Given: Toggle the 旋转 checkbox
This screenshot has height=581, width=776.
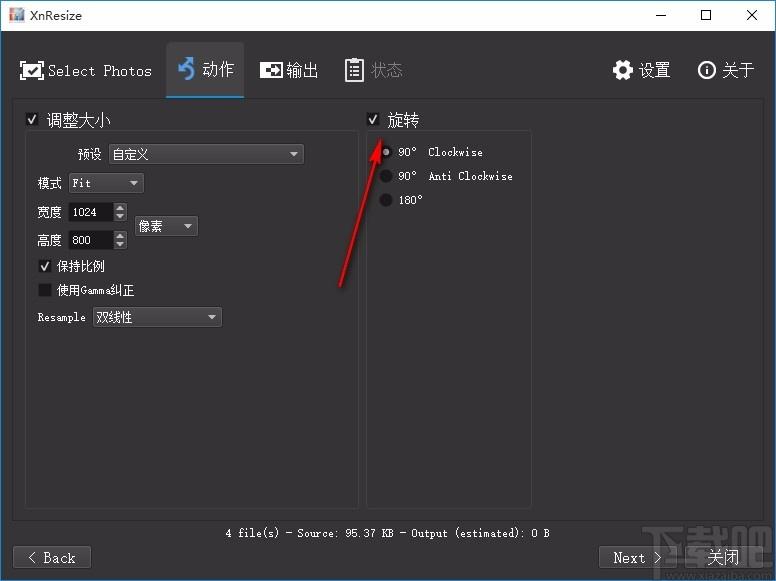Looking at the screenshot, I should pos(373,119).
